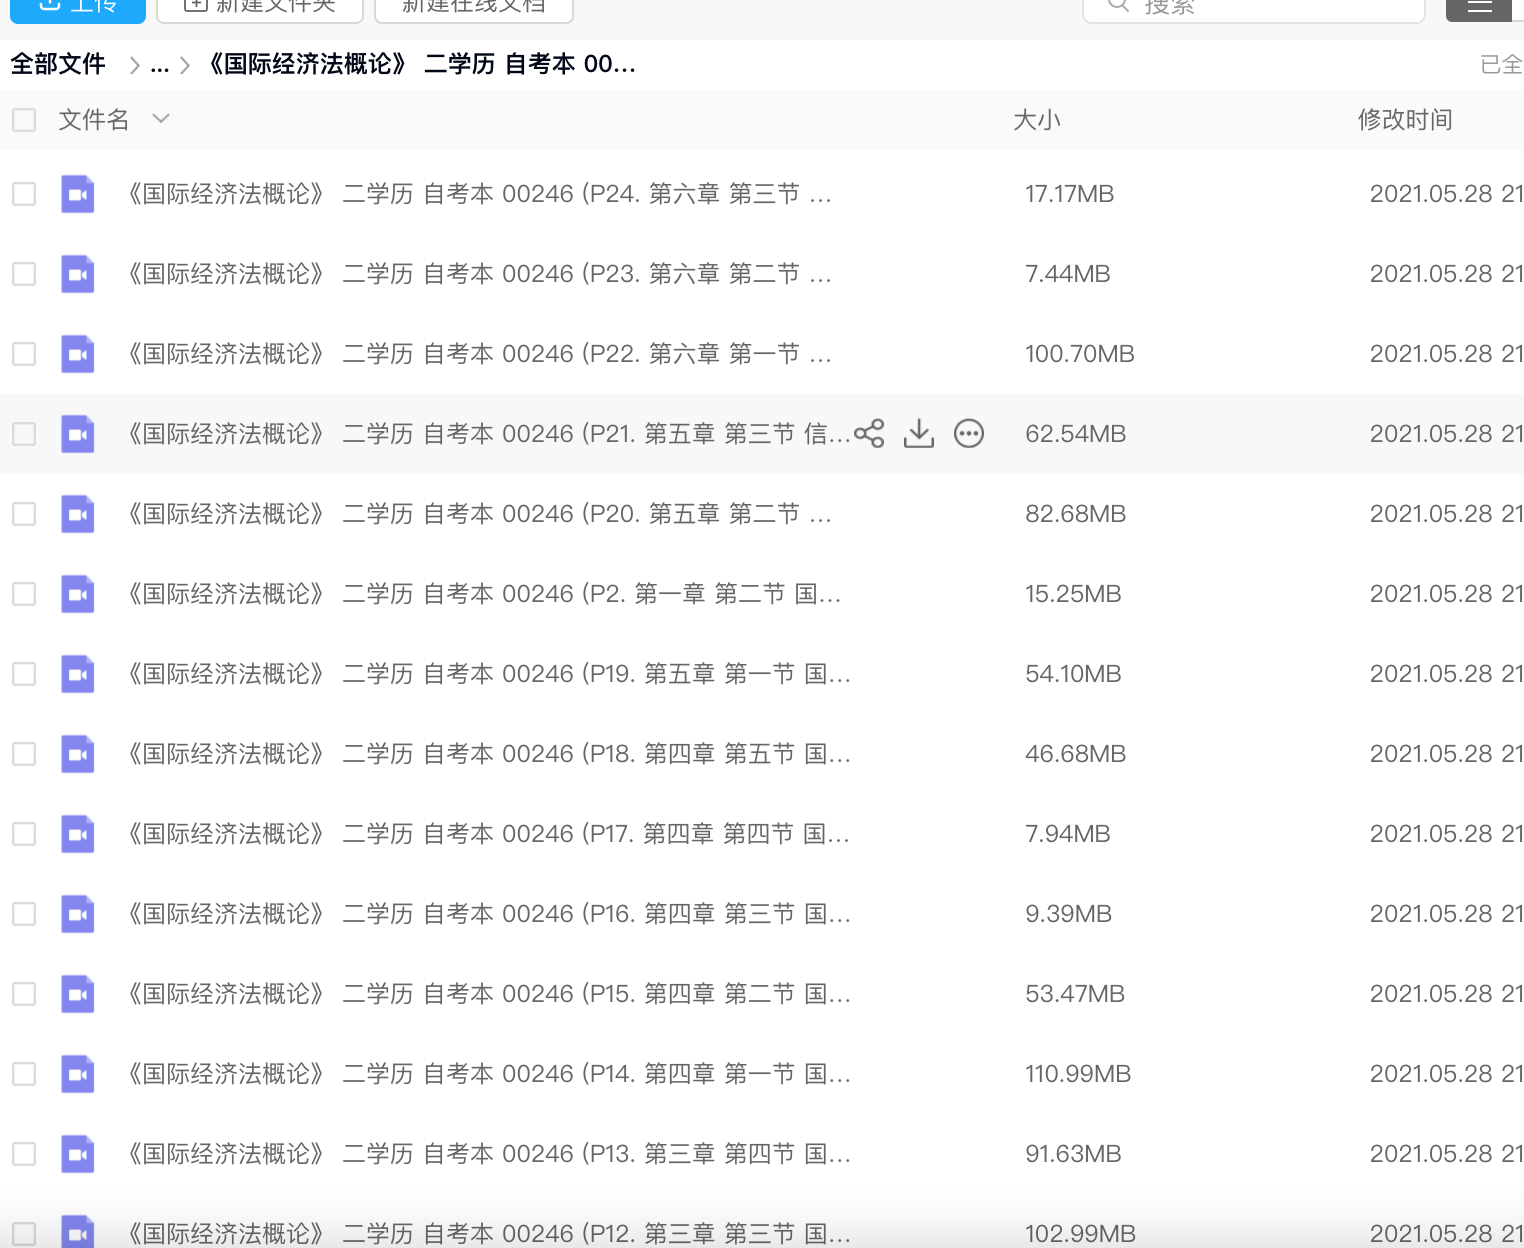
Task: Tick the select-all checkbox beside 文件名
Action: point(24,120)
